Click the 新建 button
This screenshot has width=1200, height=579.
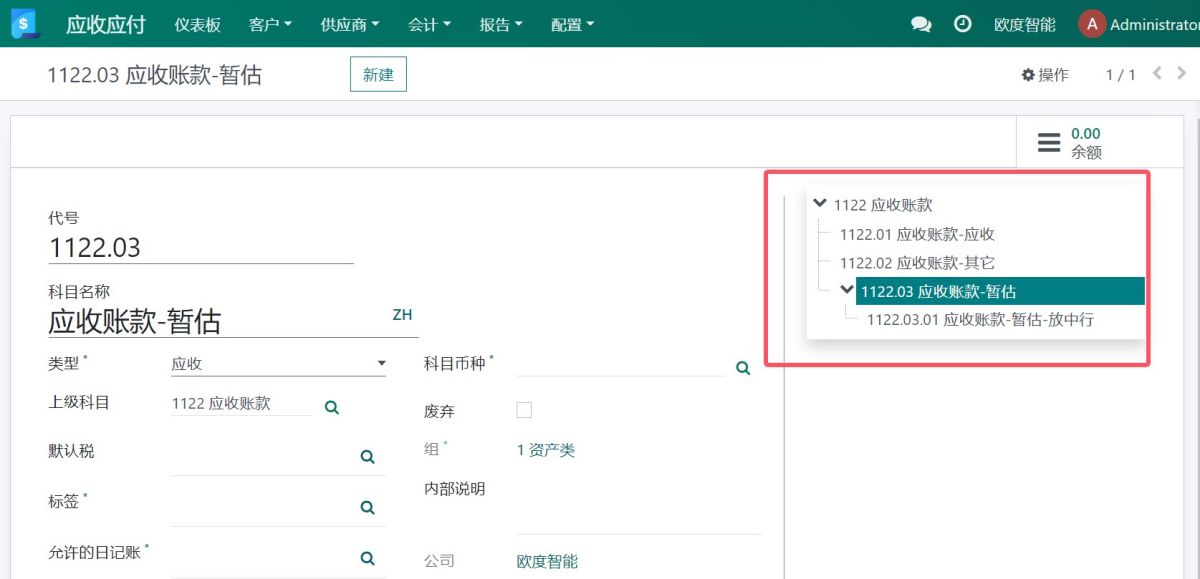(378, 75)
